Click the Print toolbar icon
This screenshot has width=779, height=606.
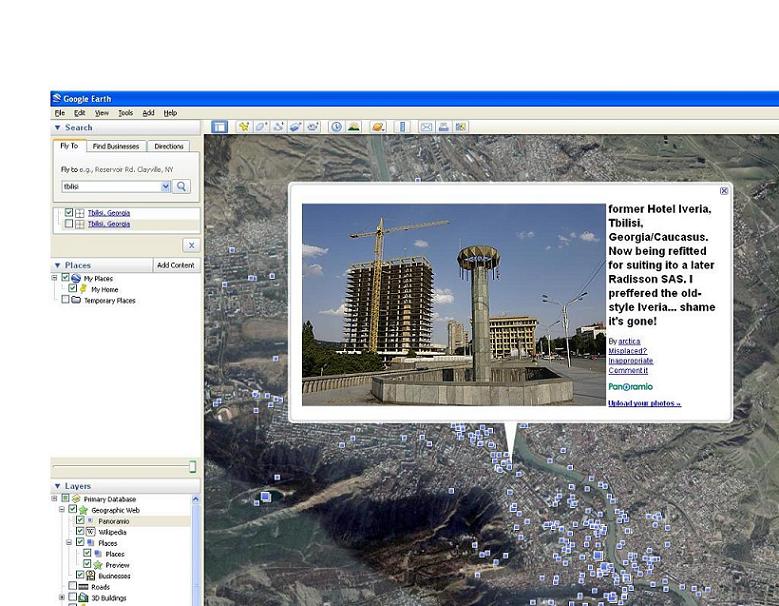[444, 127]
